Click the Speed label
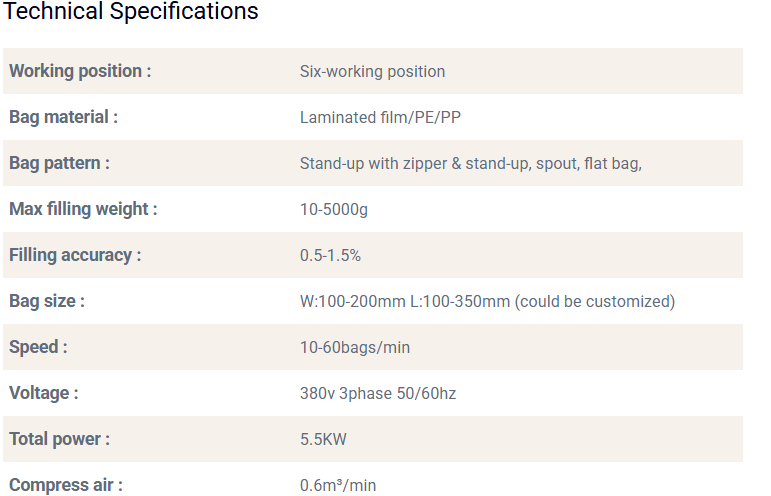The height and width of the screenshot is (496, 771). point(38,347)
